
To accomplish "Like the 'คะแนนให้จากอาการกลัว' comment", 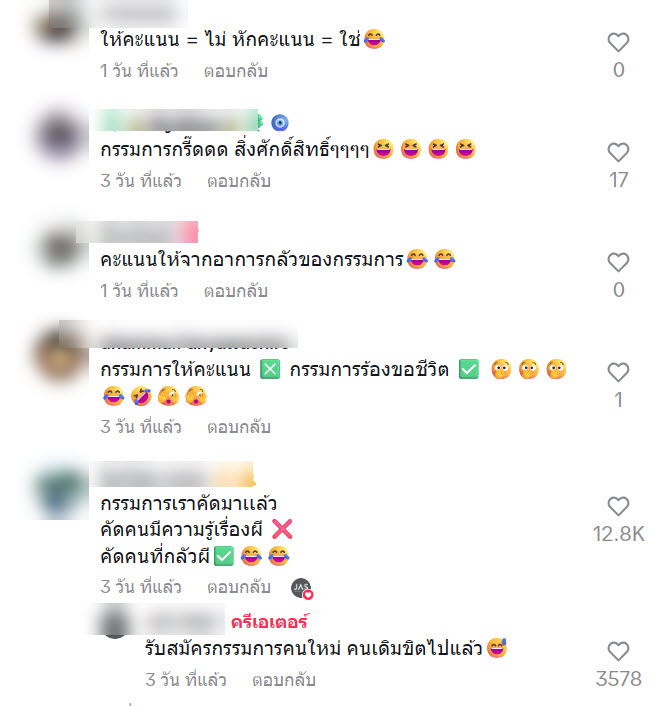I will [x=618, y=262].
